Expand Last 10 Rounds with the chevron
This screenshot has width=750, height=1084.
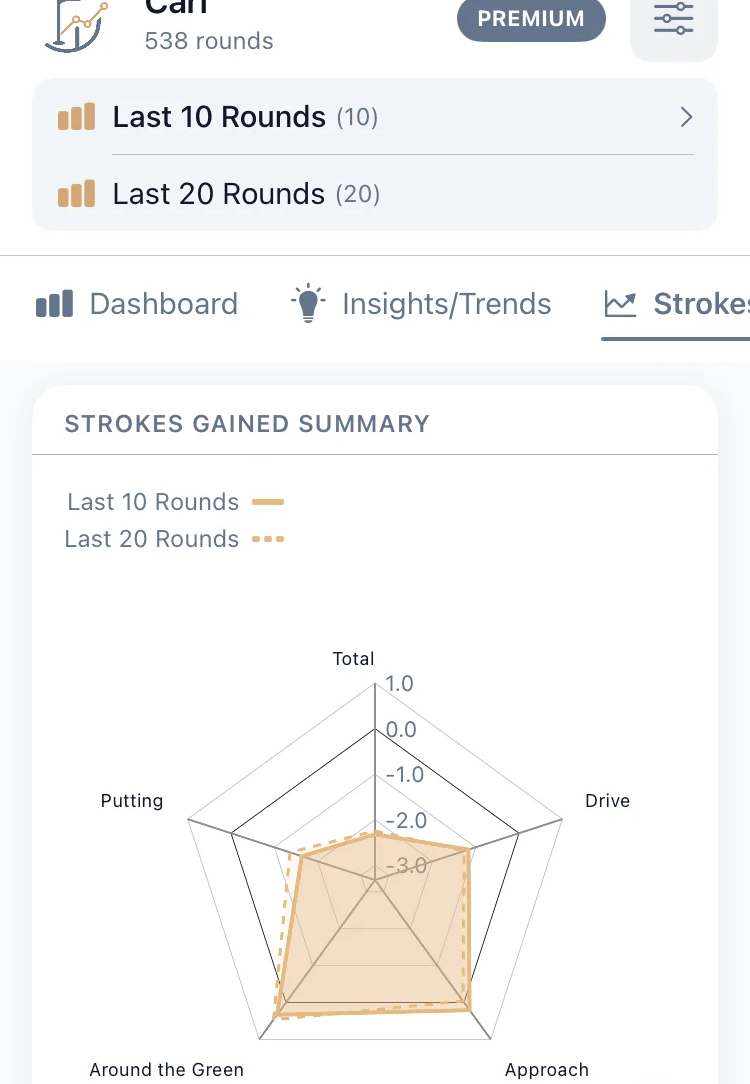coord(686,117)
